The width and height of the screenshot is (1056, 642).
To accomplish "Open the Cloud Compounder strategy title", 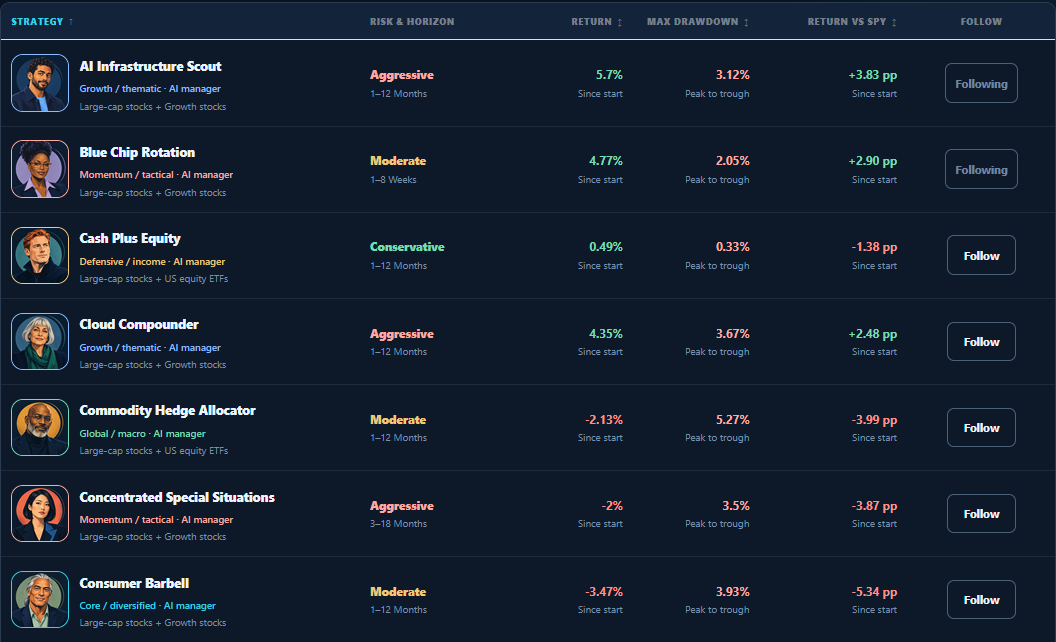I will pyautogui.click(x=139, y=325).
